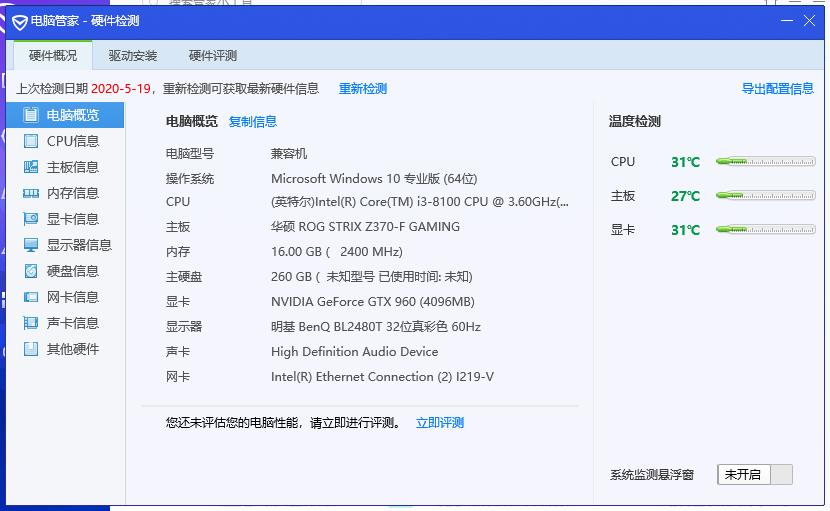
Task: Close the 硬件检测 window
Action: click(x=809, y=21)
